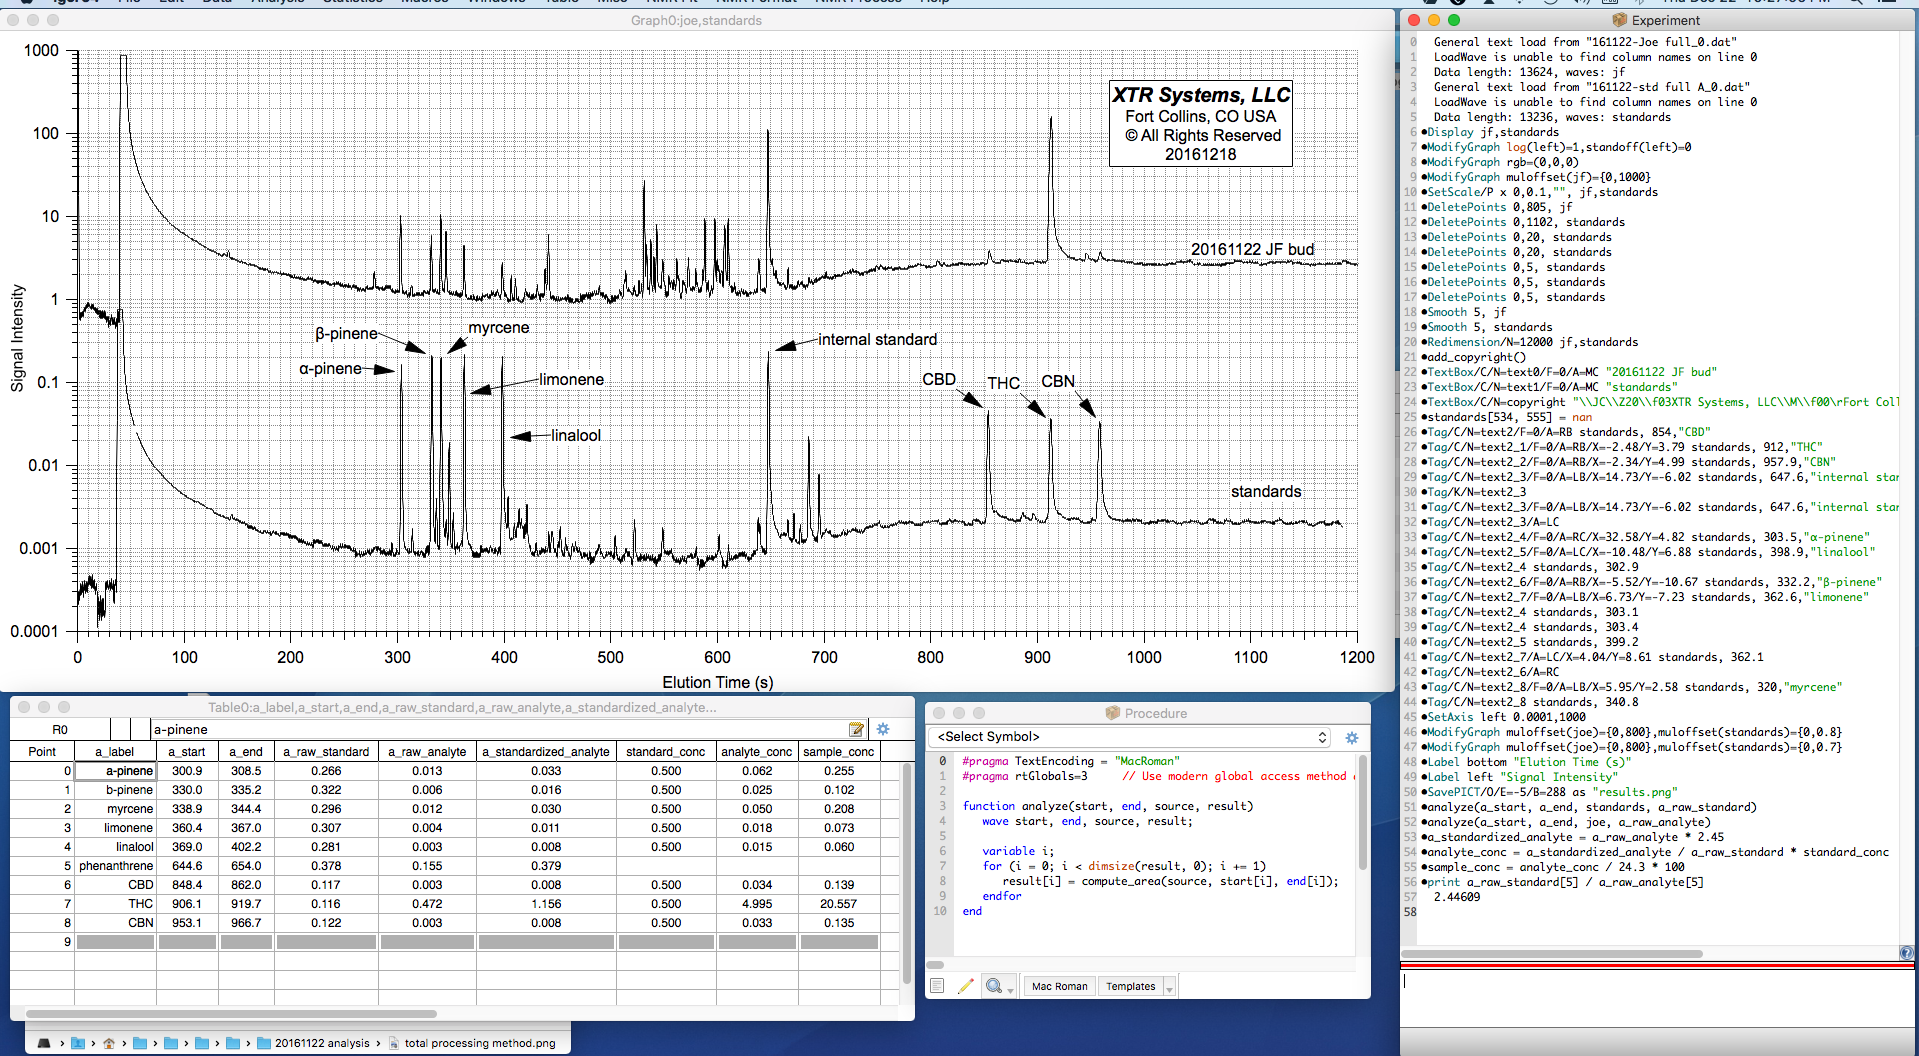This screenshot has width=1919, height=1056.
Task: Click the document page icon in Procedure window
Action: (937, 986)
